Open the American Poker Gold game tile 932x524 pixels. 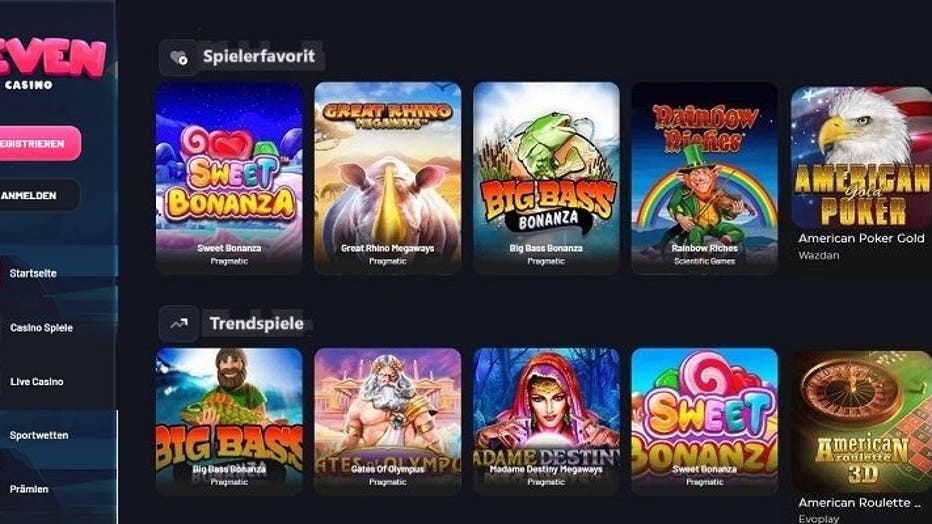861,173
